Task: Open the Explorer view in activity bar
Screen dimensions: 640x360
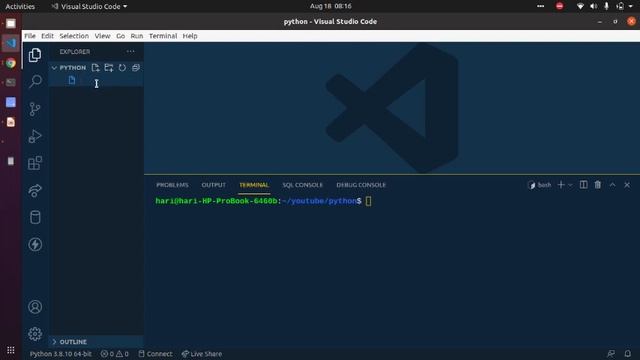Action: coord(35,55)
